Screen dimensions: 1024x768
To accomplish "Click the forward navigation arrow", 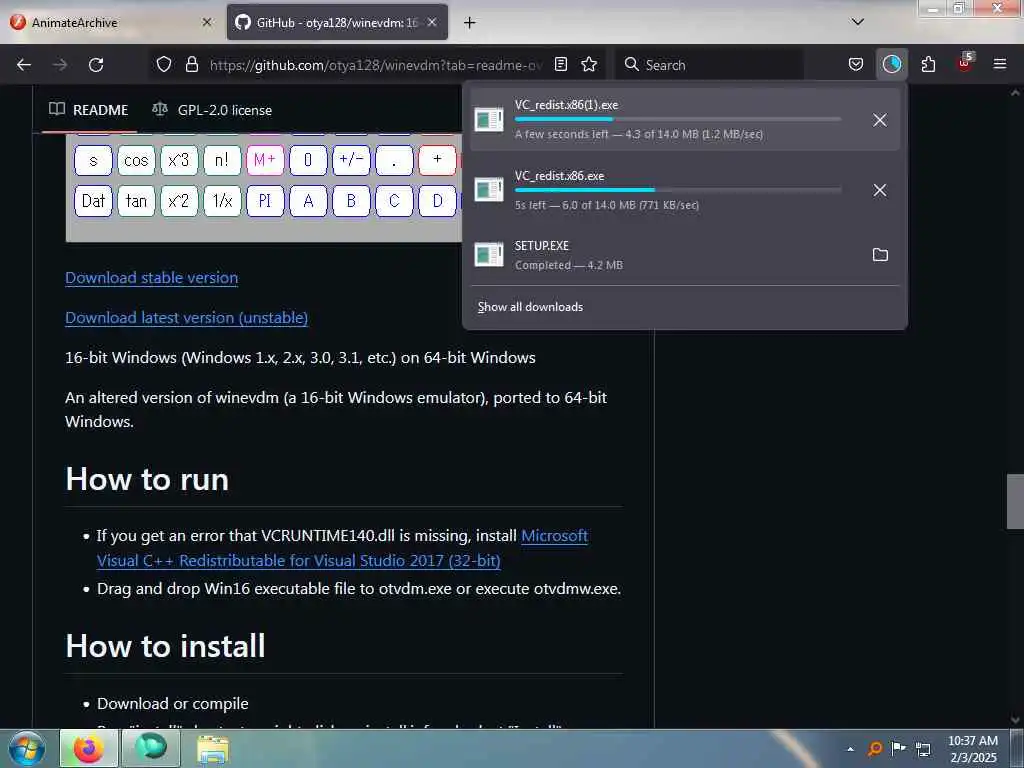I will (x=60, y=65).
